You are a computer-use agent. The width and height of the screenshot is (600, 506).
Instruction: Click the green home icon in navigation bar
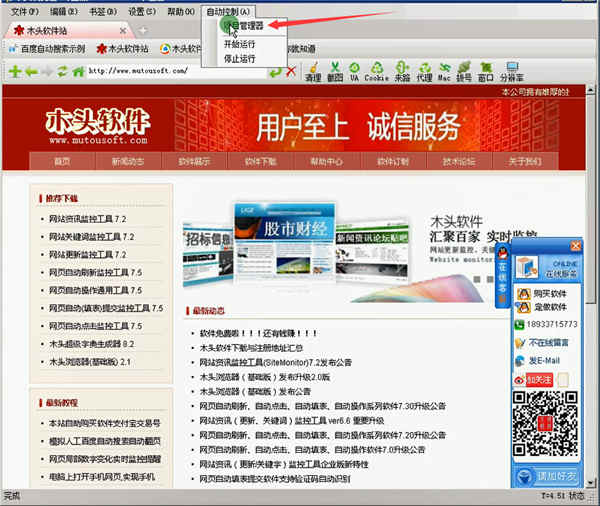click(77, 71)
